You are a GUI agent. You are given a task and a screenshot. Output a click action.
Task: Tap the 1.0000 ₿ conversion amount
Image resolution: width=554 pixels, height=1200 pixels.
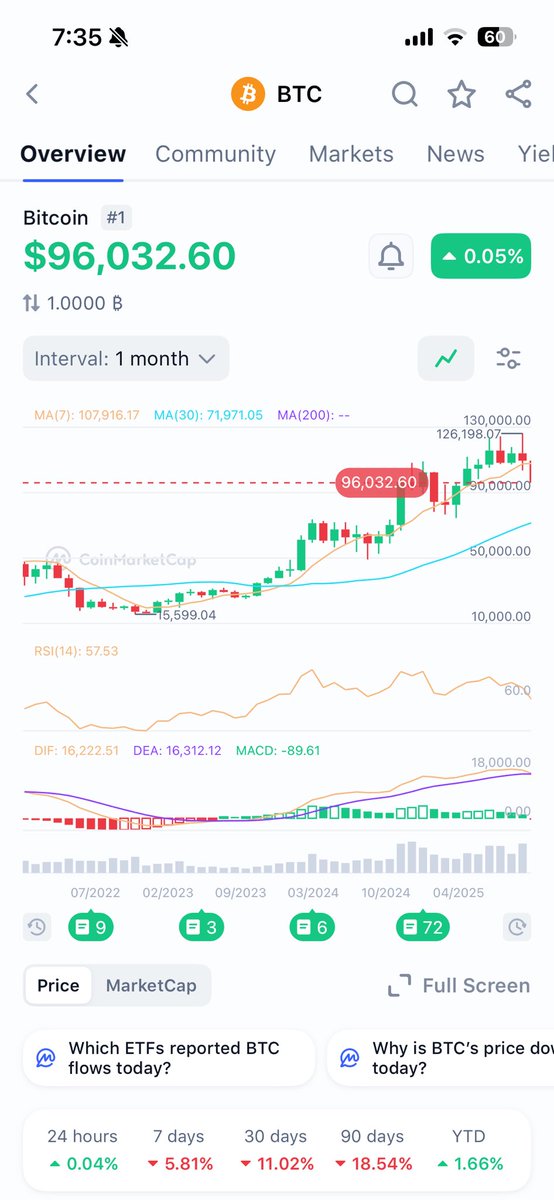pos(86,303)
